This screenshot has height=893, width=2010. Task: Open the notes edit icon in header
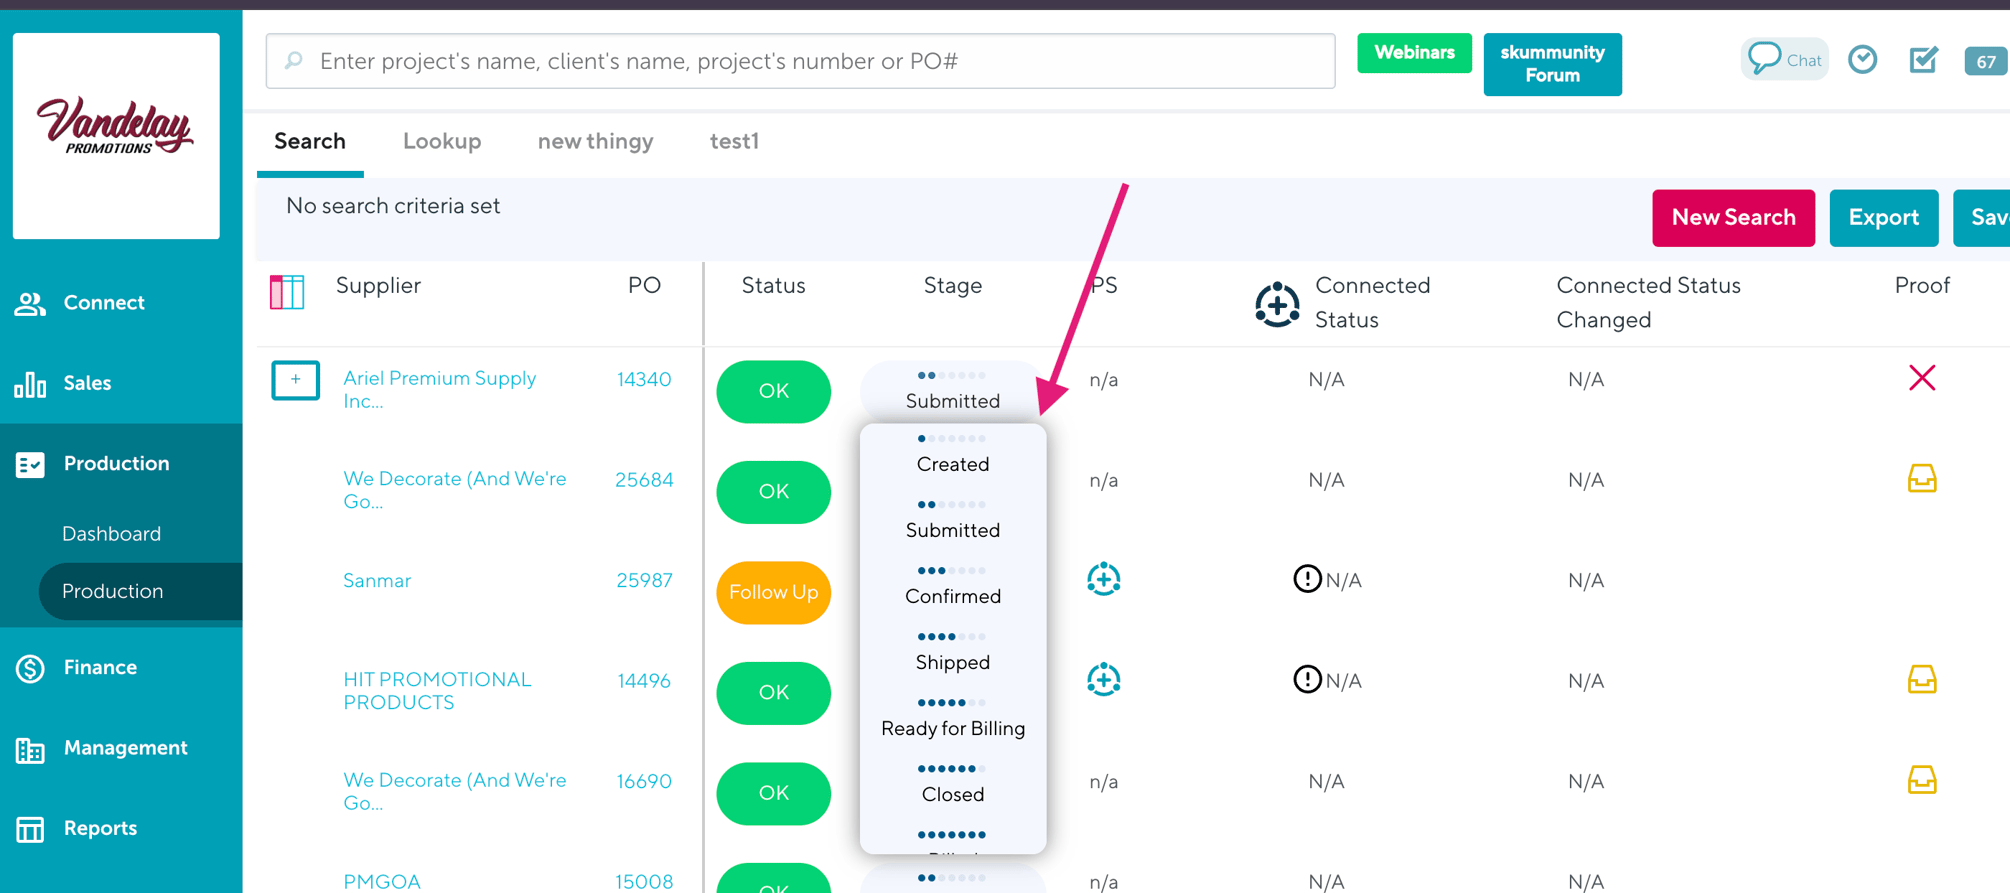click(1923, 60)
